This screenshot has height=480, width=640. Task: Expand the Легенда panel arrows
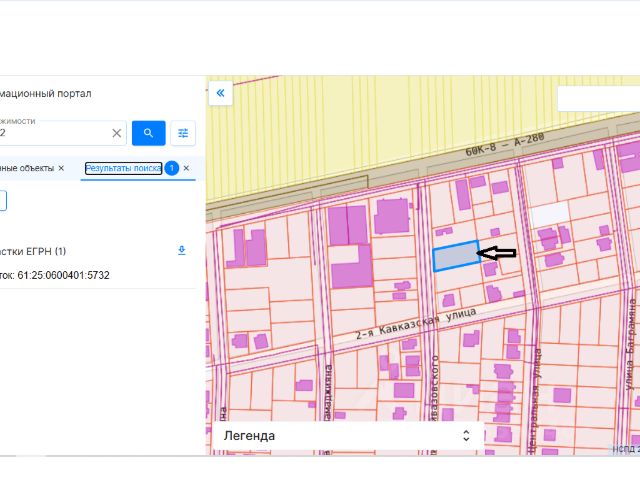(x=466, y=436)
